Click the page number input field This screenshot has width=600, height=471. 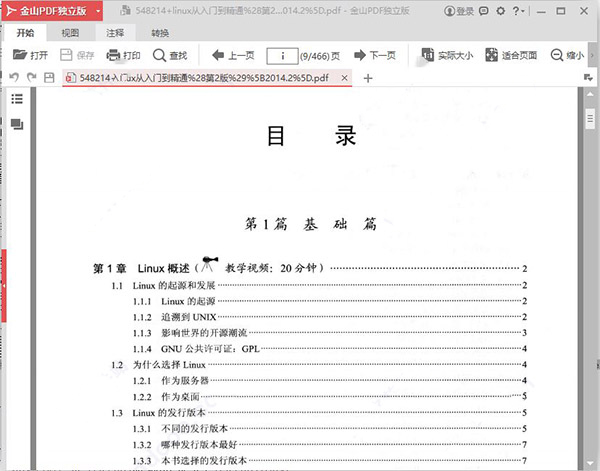point(282,56)
